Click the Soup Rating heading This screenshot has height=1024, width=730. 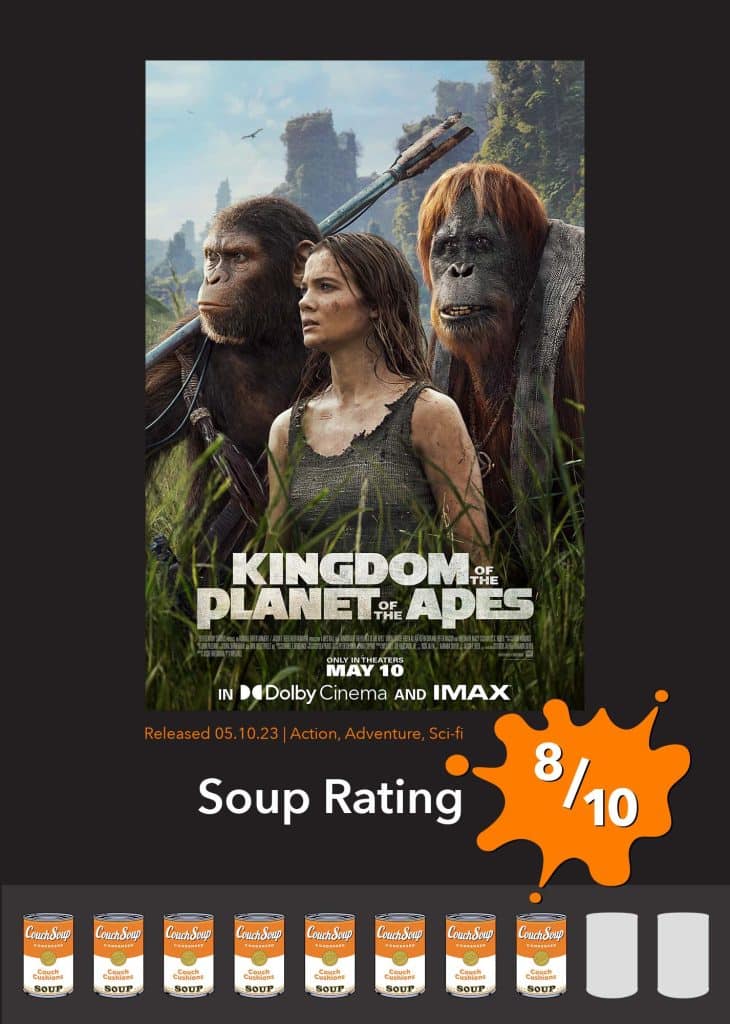pos(330,798)
